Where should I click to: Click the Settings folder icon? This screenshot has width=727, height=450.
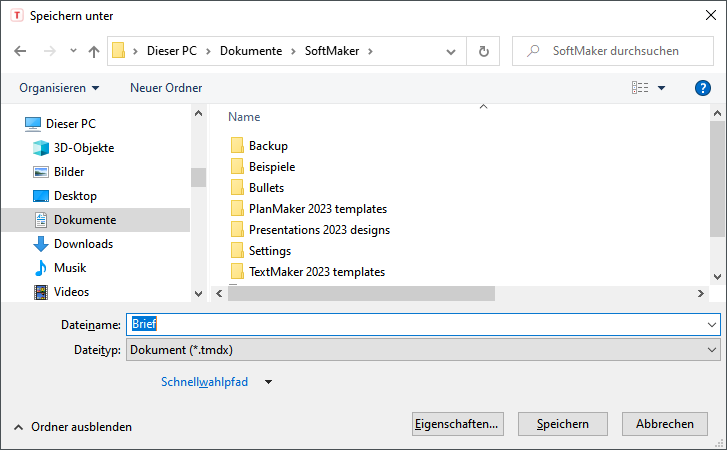point(237,251)
